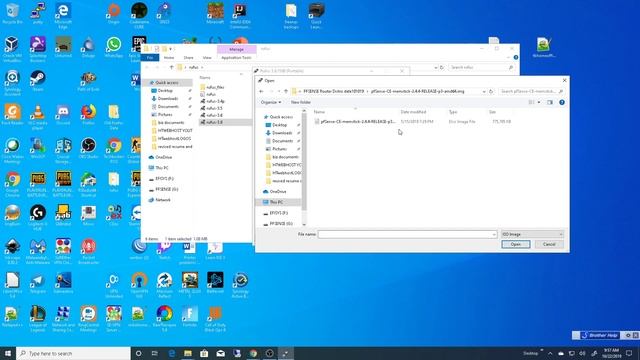
Task: Select Quick access in Explorer window sidebar
Action: tap(167, 82)
